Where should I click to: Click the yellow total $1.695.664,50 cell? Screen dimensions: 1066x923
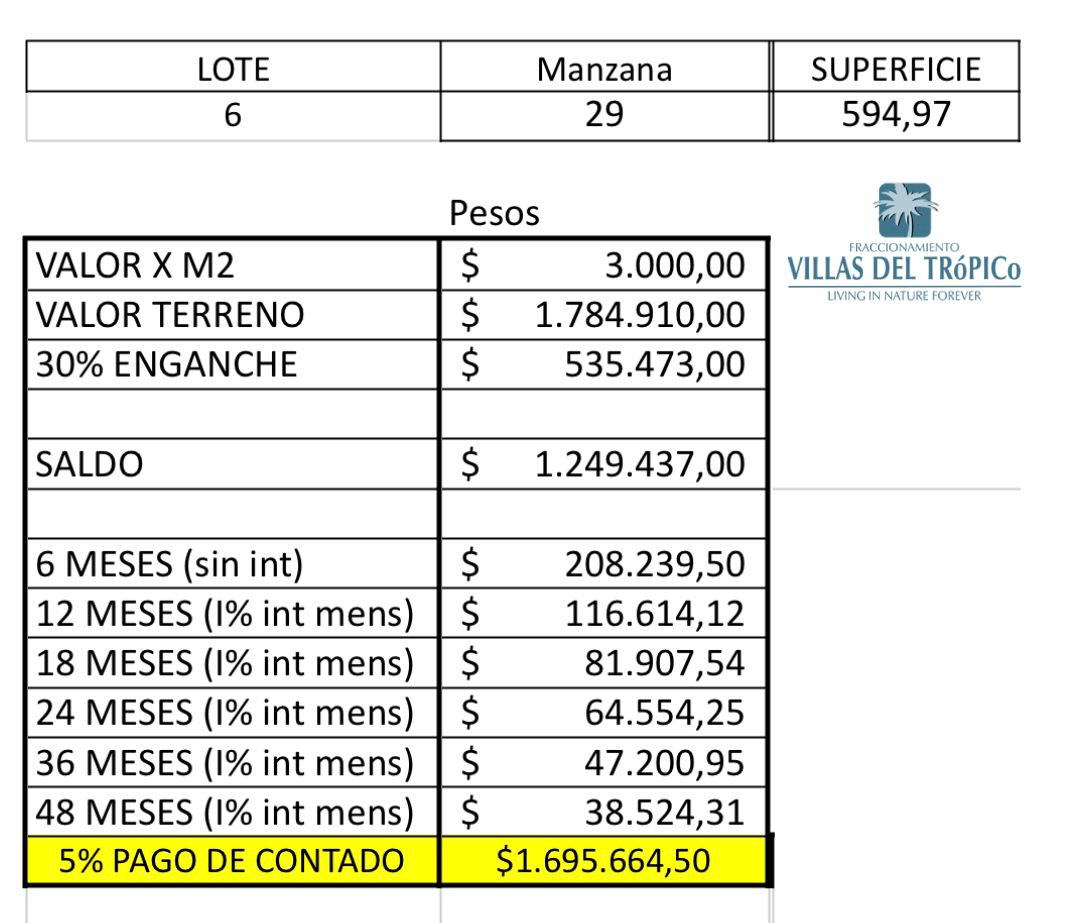(x=604, y=860)
